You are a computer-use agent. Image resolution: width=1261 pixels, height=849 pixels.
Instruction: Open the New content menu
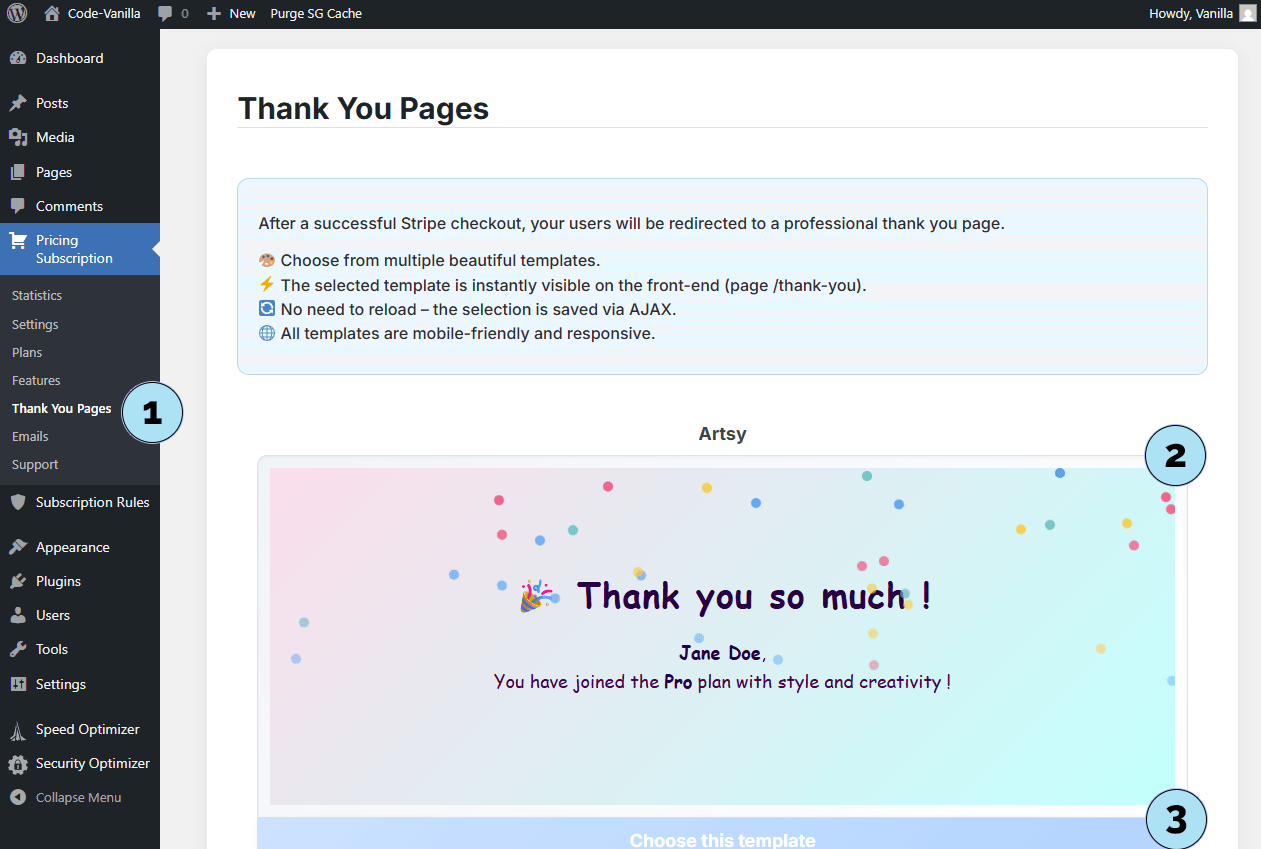tap(231, 14)
